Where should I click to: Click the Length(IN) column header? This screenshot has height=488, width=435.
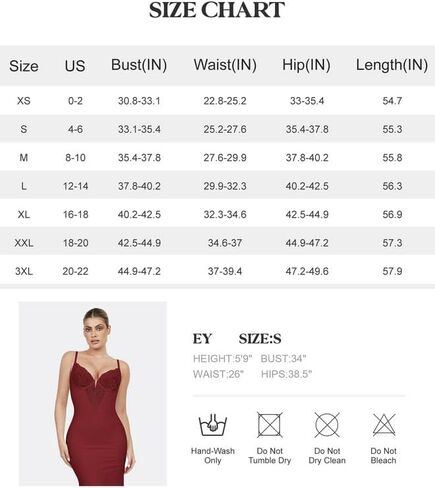coord(392,65)
